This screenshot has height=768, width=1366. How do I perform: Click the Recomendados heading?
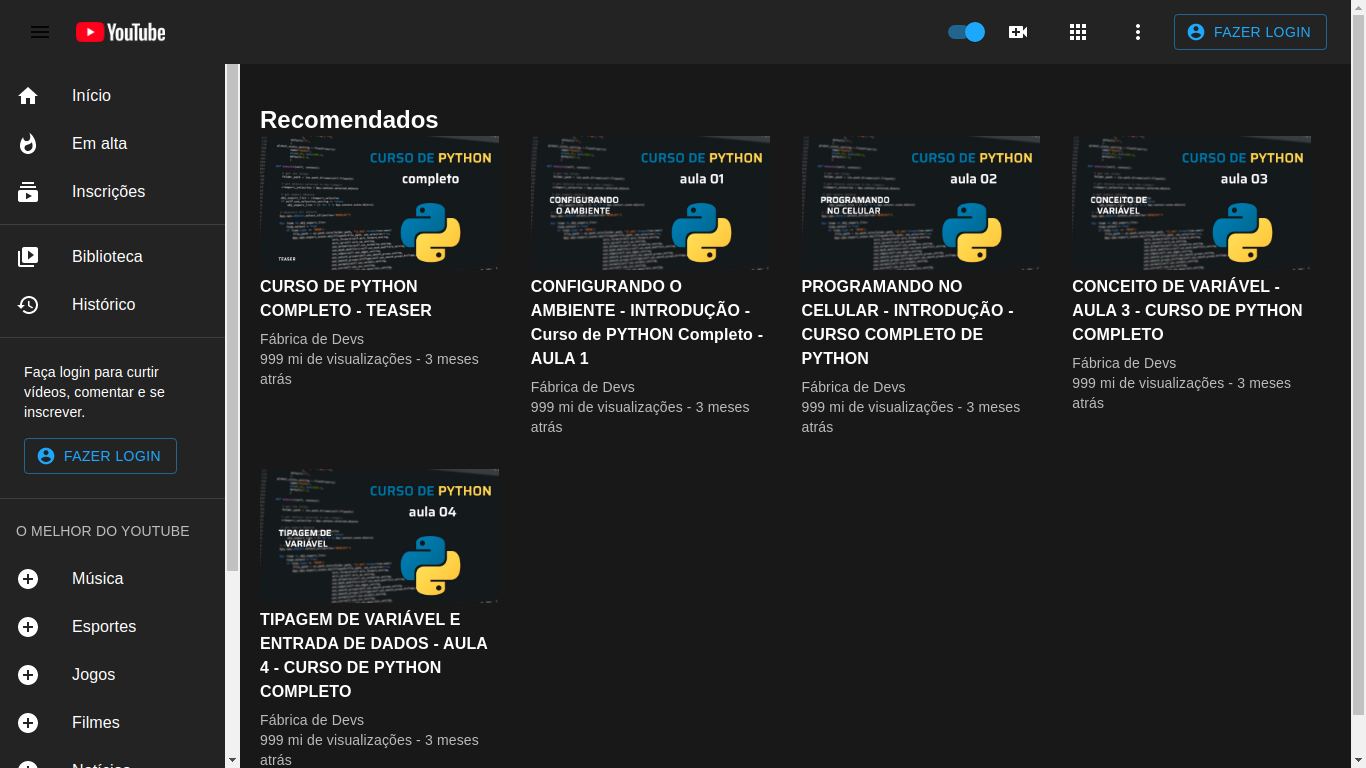349,120
